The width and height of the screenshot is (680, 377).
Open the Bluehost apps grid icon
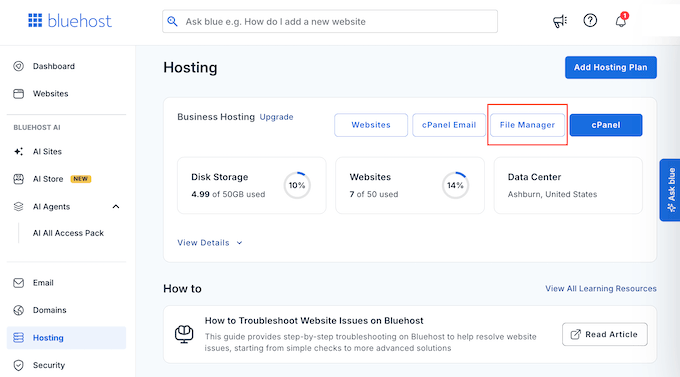click(x=35, y=20)
